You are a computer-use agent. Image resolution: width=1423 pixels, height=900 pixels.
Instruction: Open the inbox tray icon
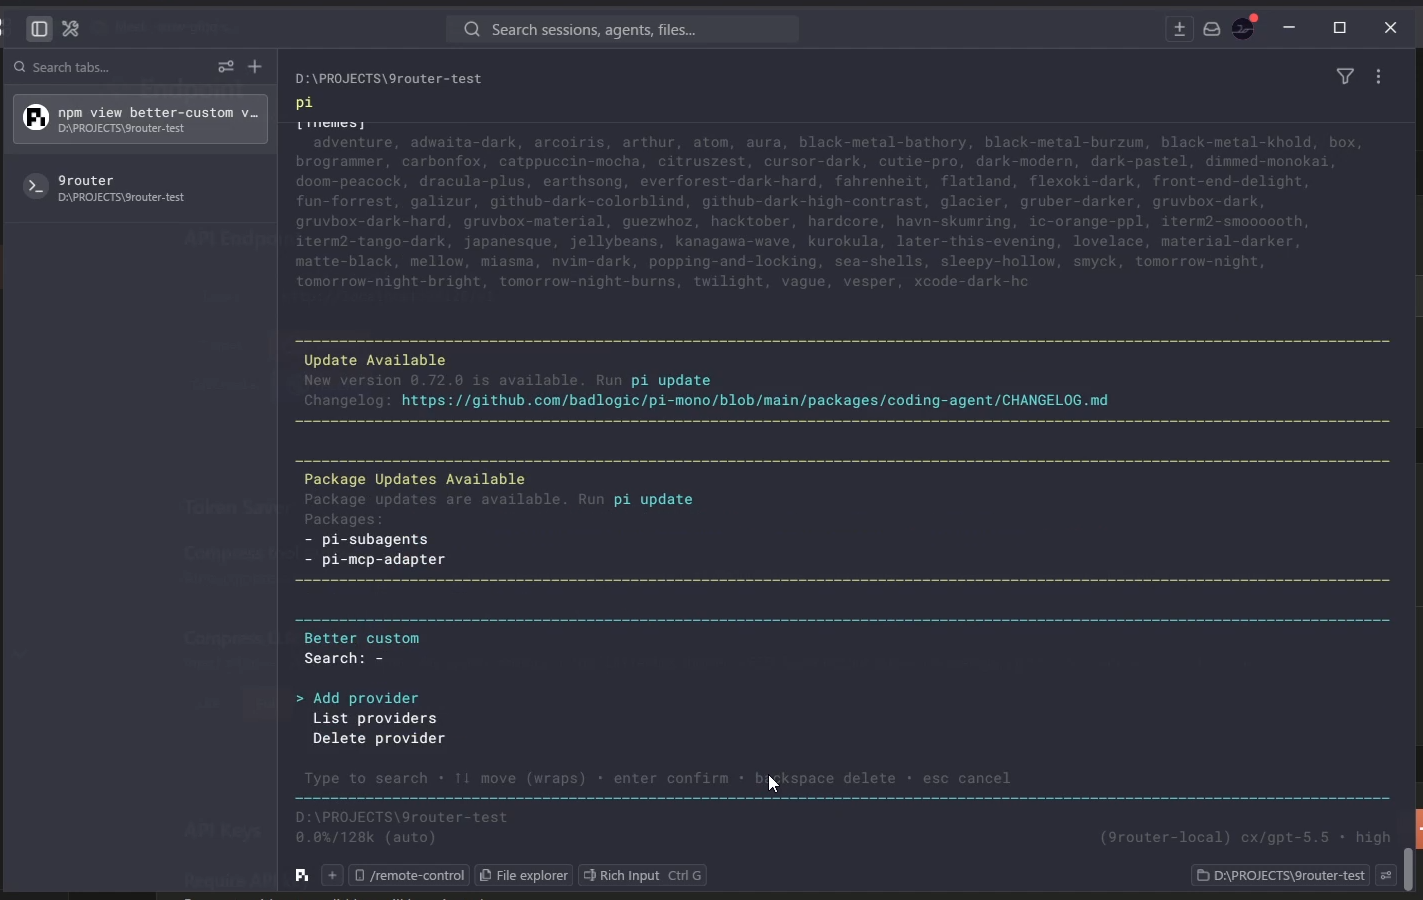1212,29
